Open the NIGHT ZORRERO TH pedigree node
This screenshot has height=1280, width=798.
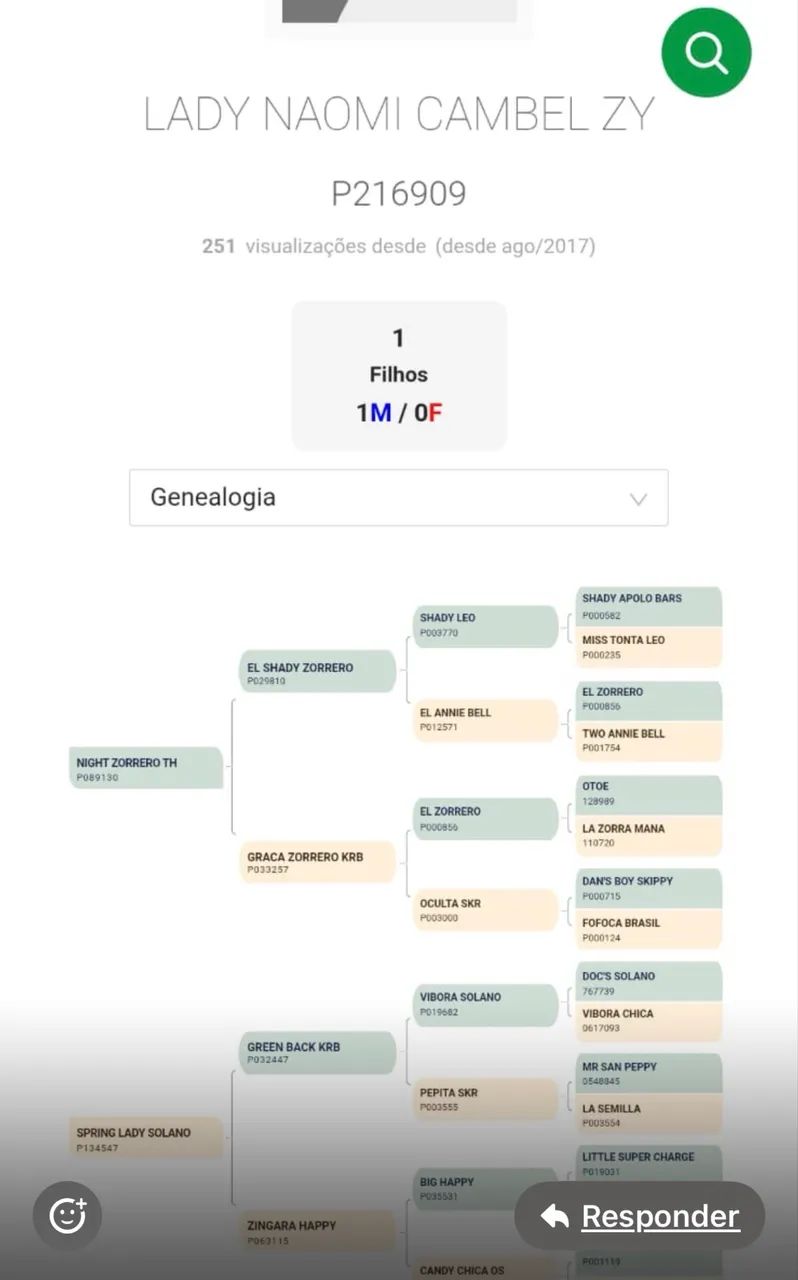click(x=146, y=768)
